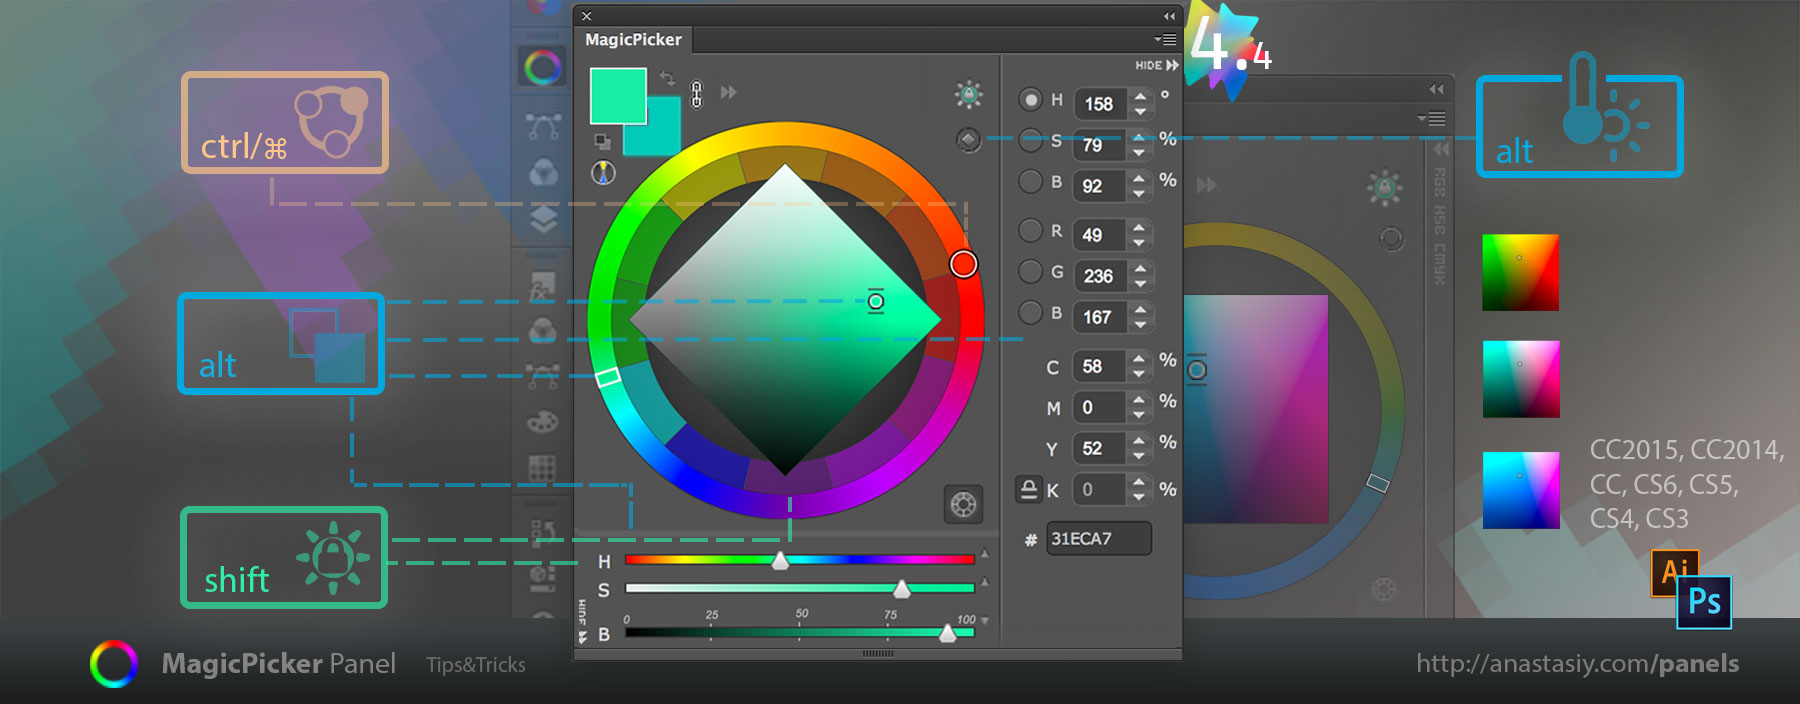Click the double-arrow icon in the background panel
1800x704 pixels.
pyautogui.click(x=1207, y=185)
